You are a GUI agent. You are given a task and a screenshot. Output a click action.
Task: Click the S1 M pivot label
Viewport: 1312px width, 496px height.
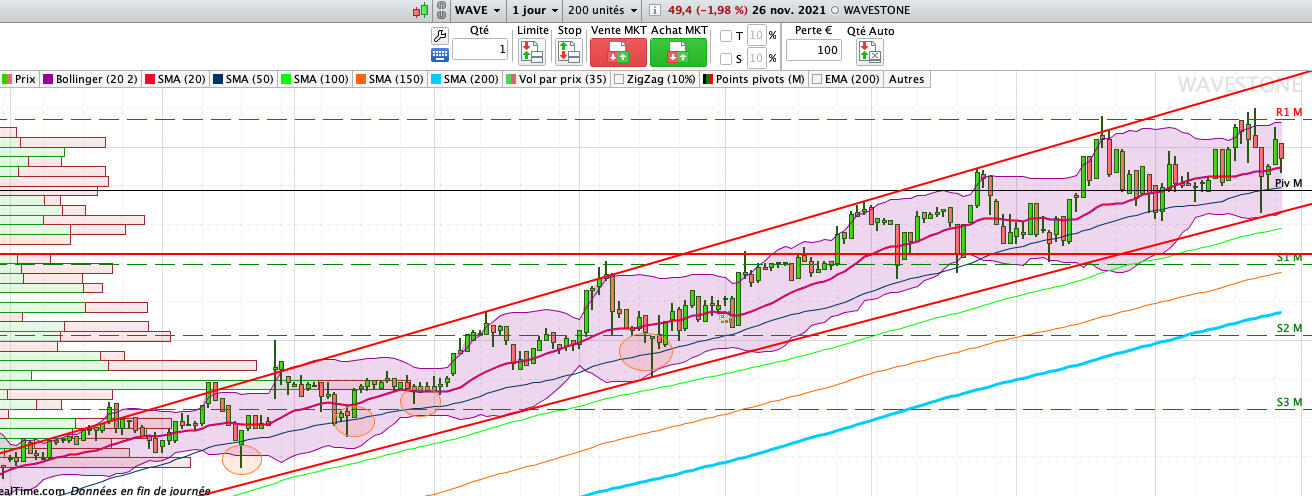coord(1289,258)
